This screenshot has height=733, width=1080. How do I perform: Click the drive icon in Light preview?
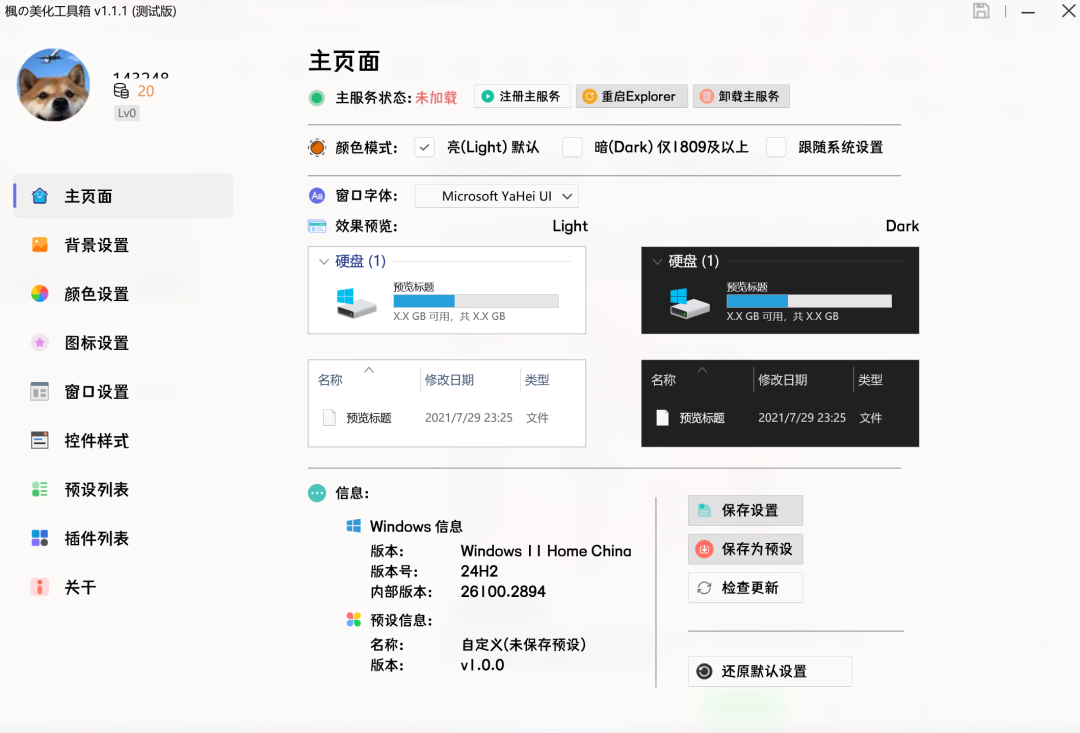356,302
